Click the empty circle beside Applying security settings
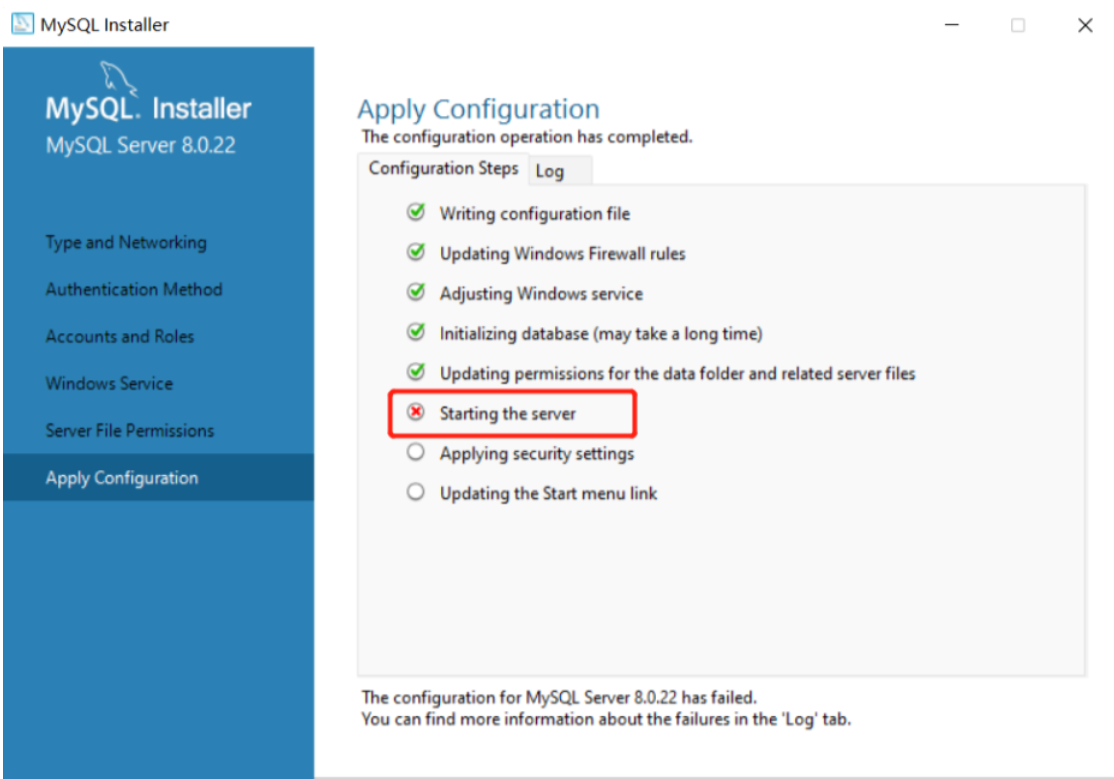 point(416,452)
